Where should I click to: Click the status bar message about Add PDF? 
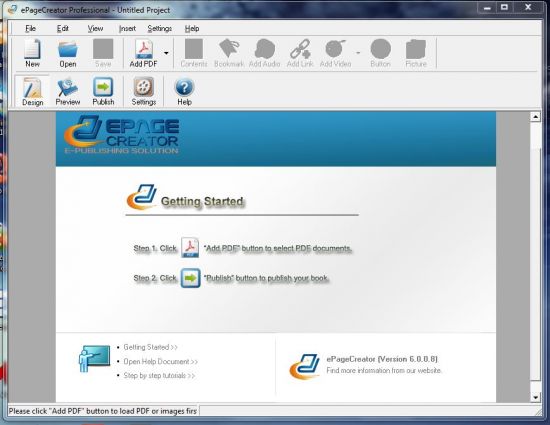point(103,411)
